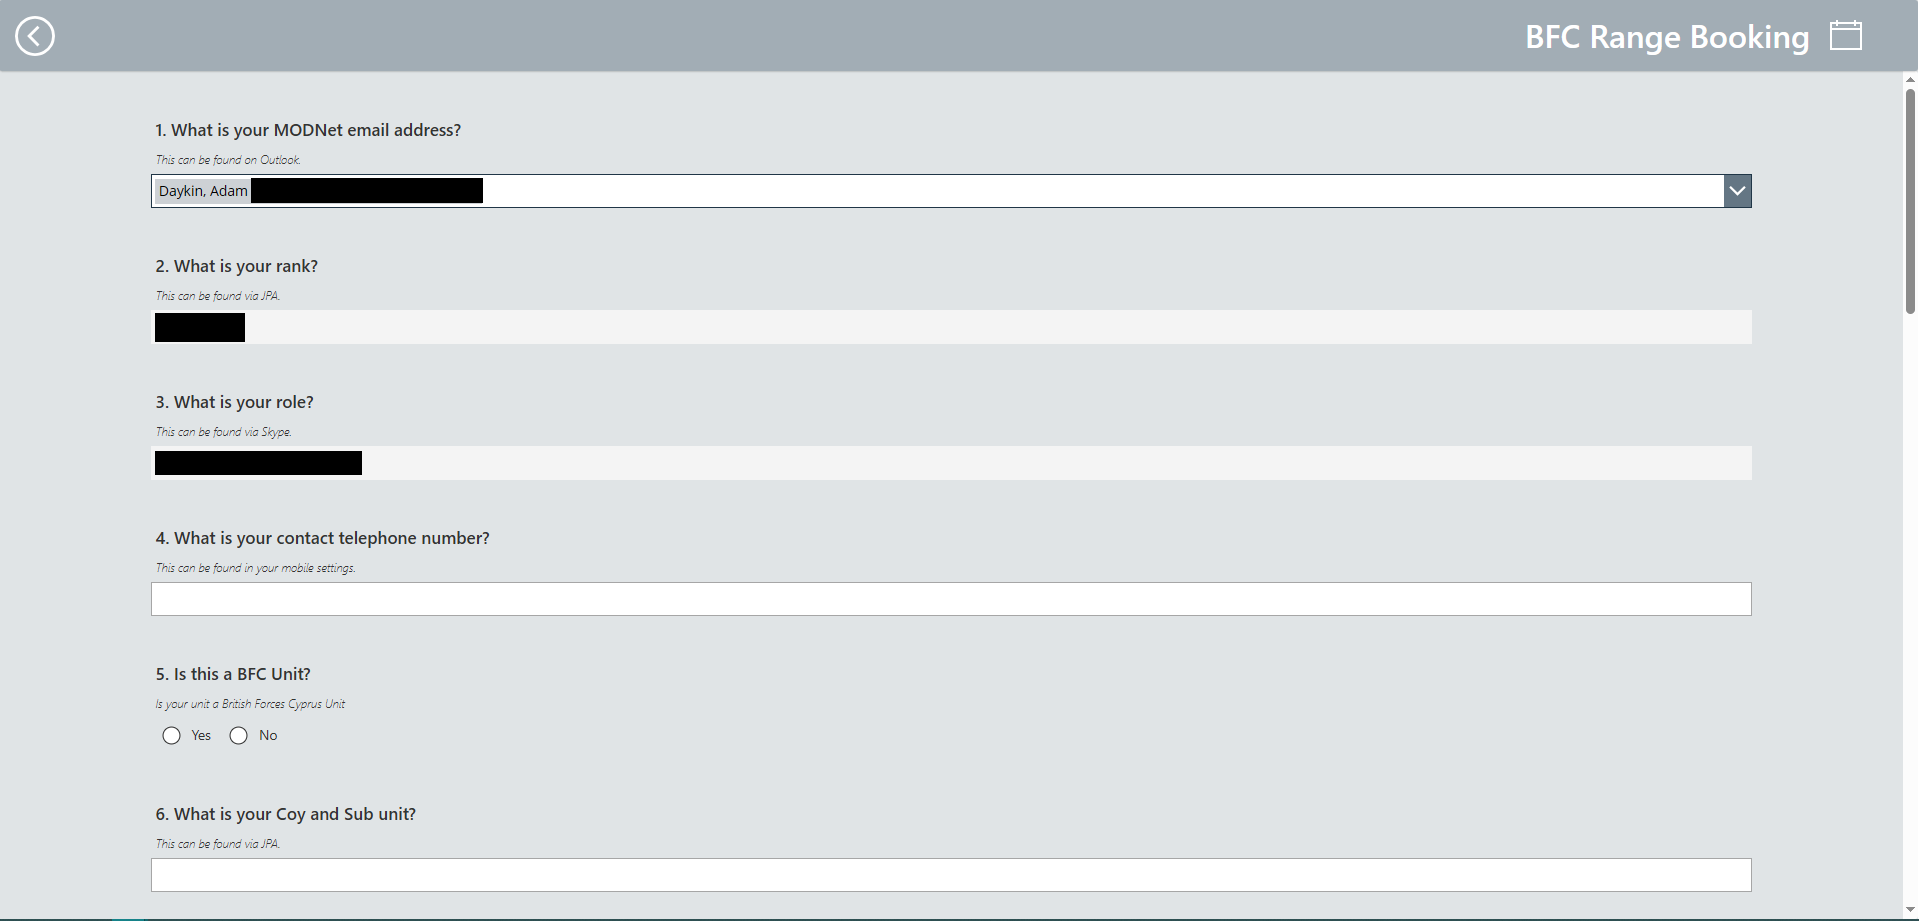Image resolution: width=1919 pixels, height=921 pixels.
Task: Select the Daykin, Adam name tag
Action: 203,191
